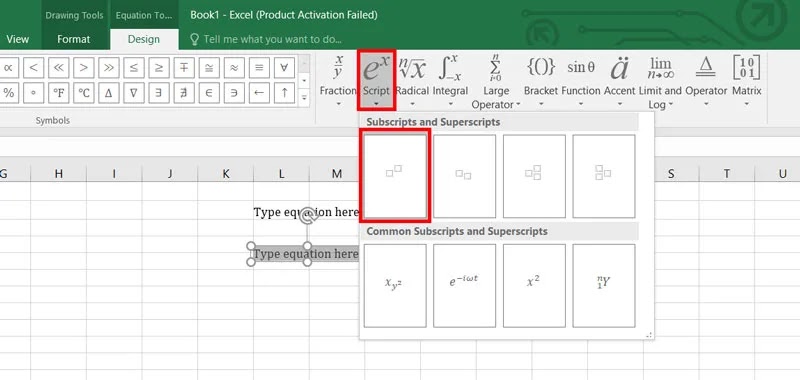Viewport: 800px width, 380px height.
Task: Select column I header
Action: pos(114,174)
